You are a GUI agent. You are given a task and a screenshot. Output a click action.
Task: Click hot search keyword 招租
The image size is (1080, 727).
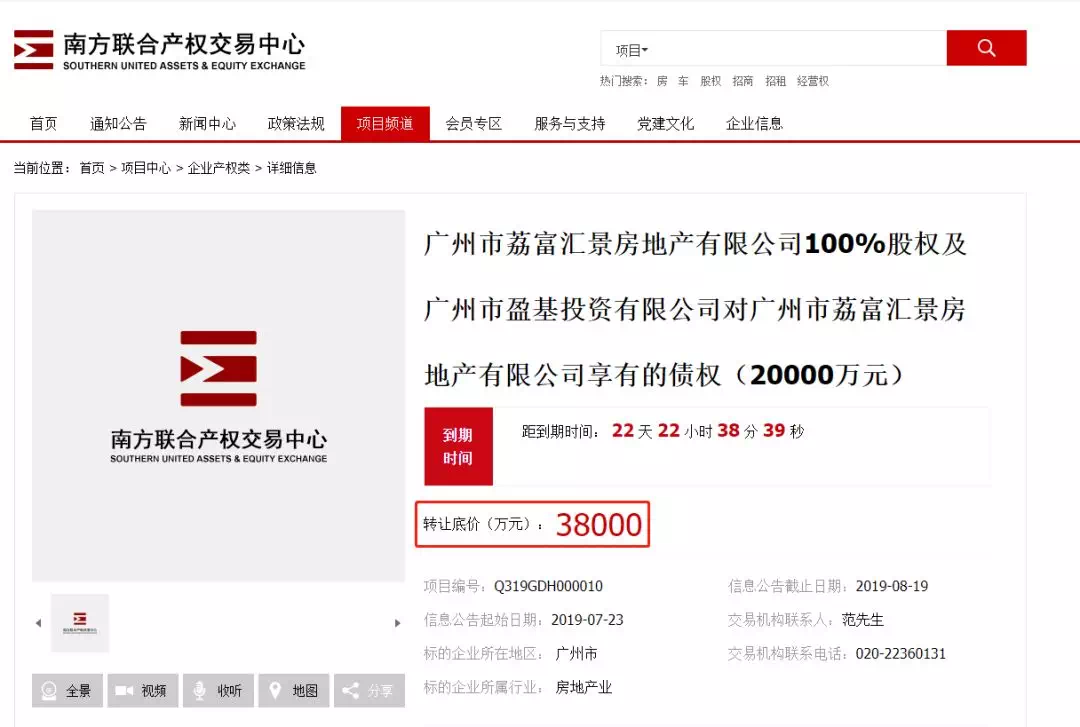776,81
